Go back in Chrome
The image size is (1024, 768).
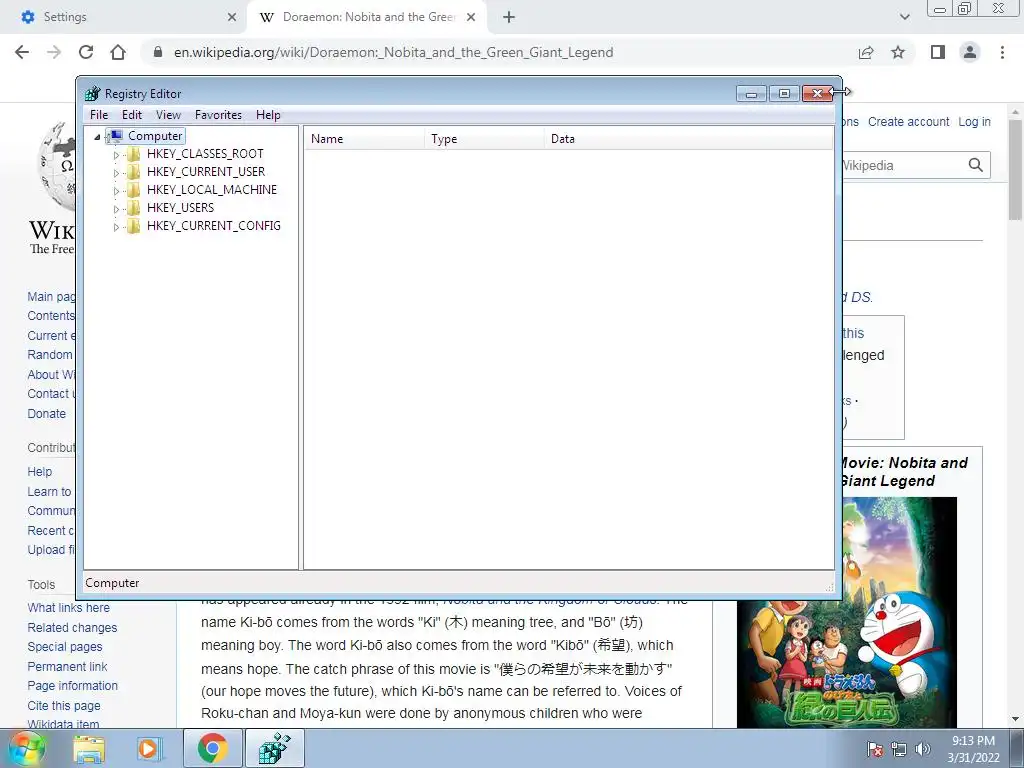(x=22, y=52)
